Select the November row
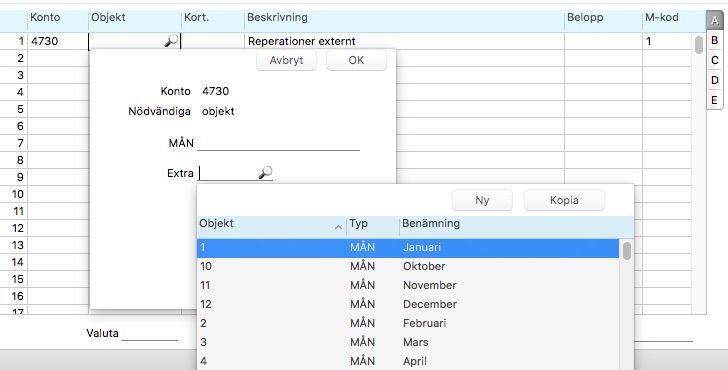This screenshot has height=370, width=728. coord(408,286)
